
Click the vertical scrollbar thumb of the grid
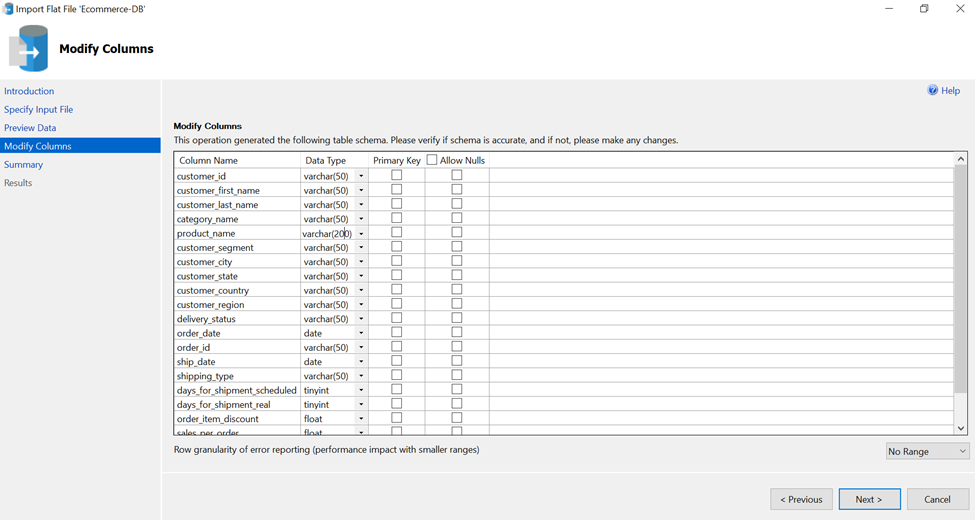tap(961, 279)
